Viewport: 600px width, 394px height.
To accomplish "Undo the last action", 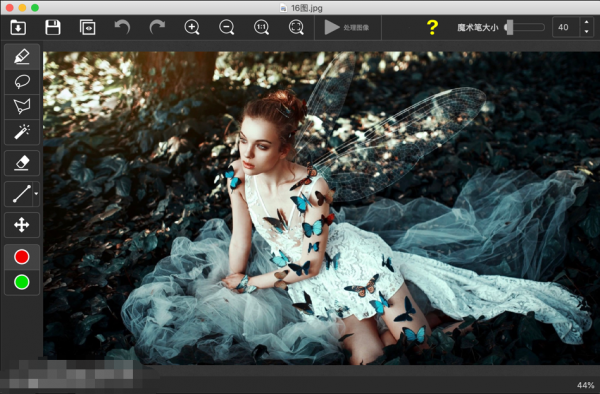I will coord(122,28).
